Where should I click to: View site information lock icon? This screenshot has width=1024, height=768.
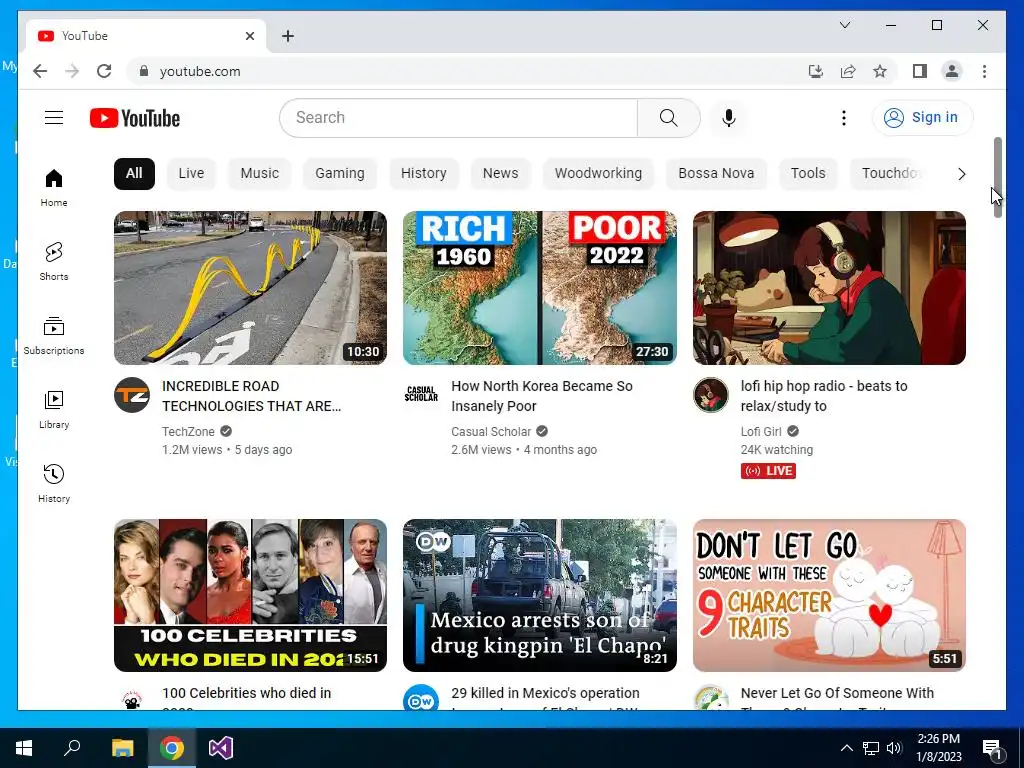144,71
